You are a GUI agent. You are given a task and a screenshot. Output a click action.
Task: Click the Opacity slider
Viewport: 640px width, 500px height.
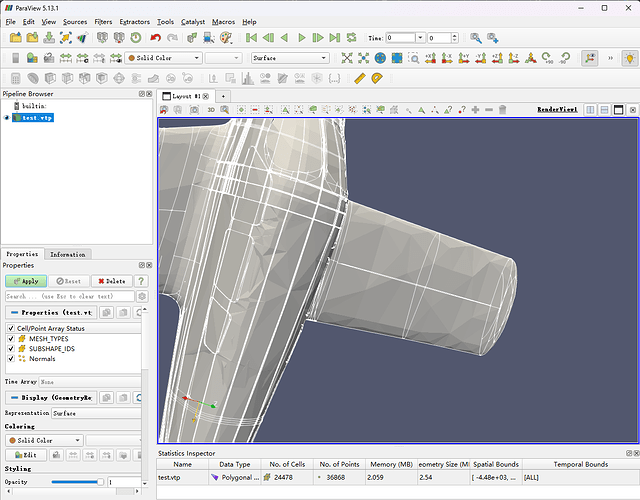[x=78, y=482]
